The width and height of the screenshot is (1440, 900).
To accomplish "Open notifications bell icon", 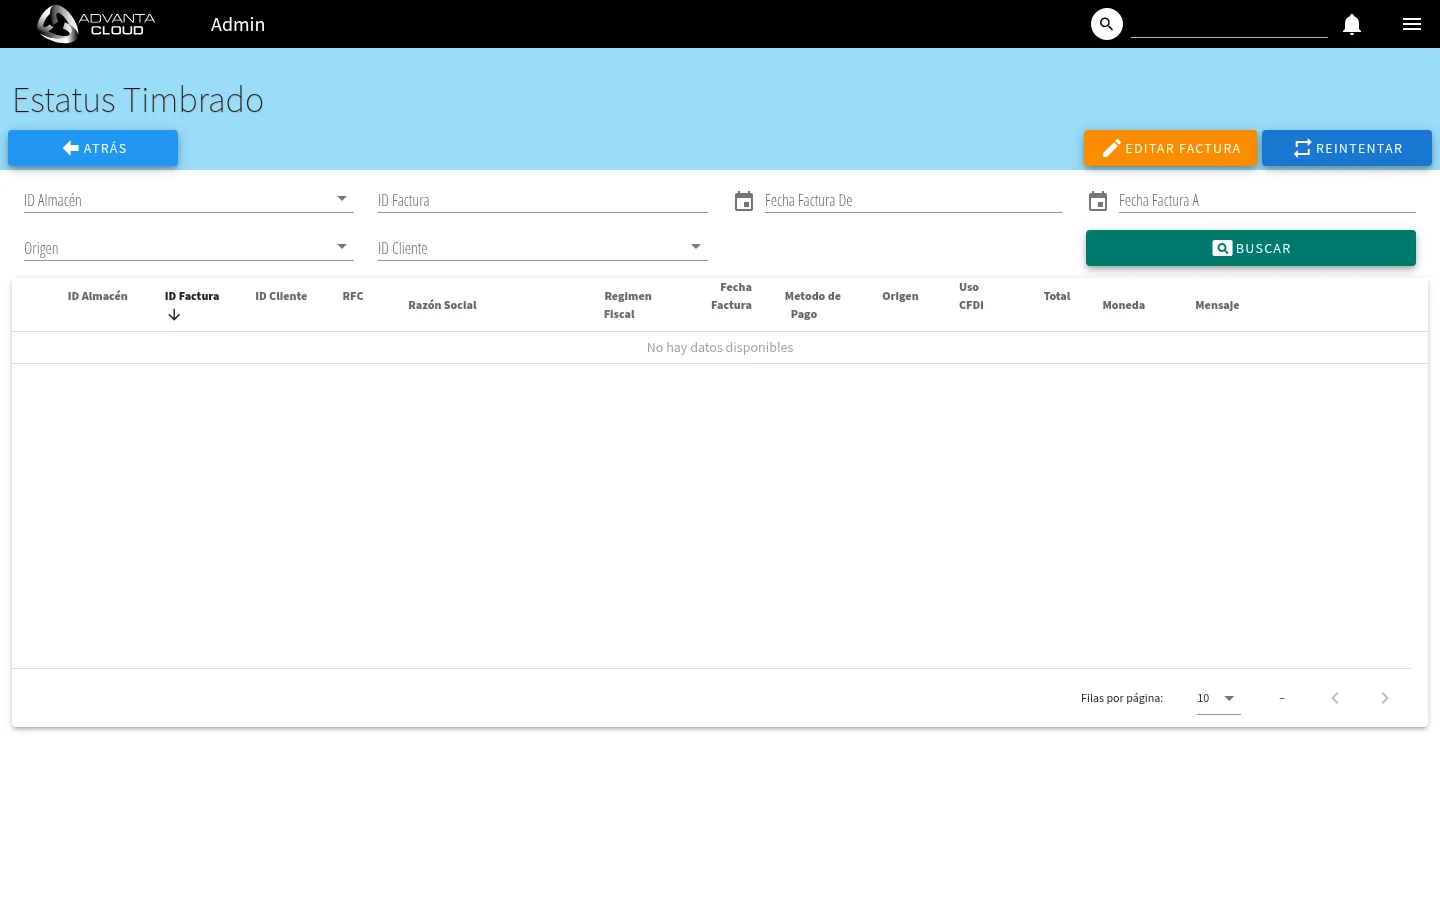I will click(1352, 24).
